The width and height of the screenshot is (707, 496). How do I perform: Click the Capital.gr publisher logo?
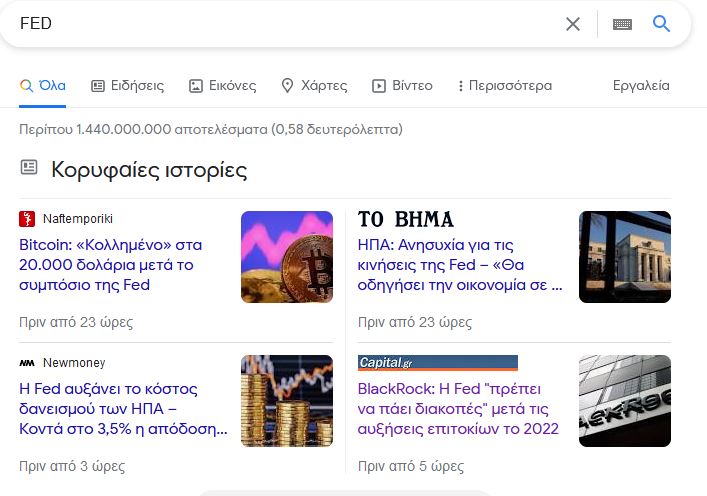point(437,363)
